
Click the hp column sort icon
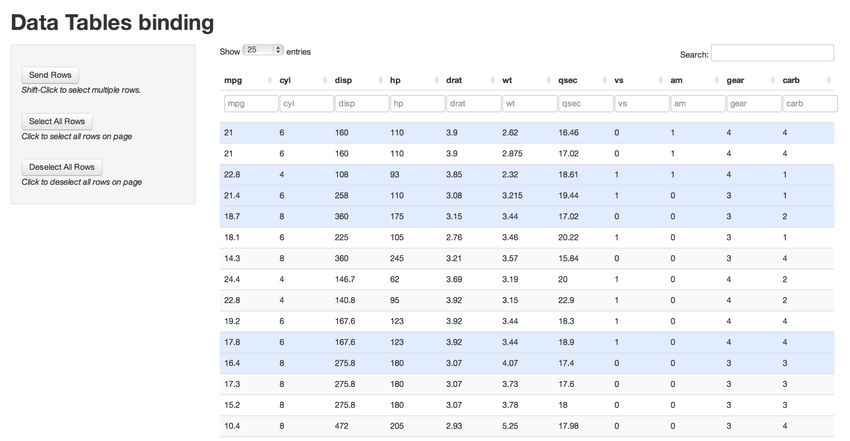[436, 80]
